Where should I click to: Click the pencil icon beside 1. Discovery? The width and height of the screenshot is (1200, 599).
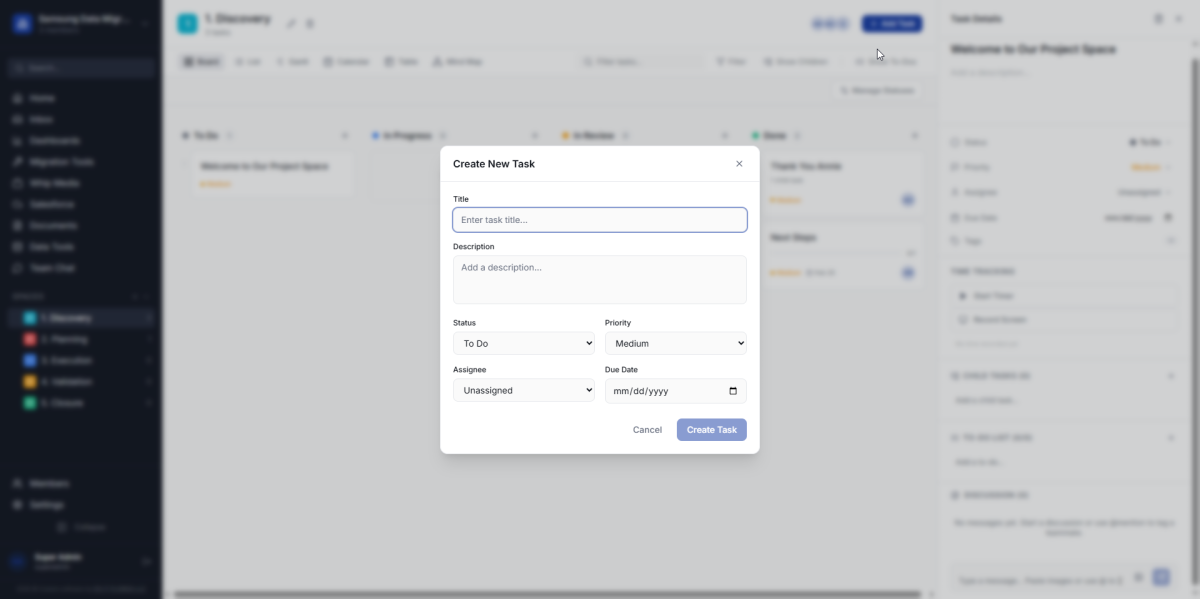(x=291, y=23)
